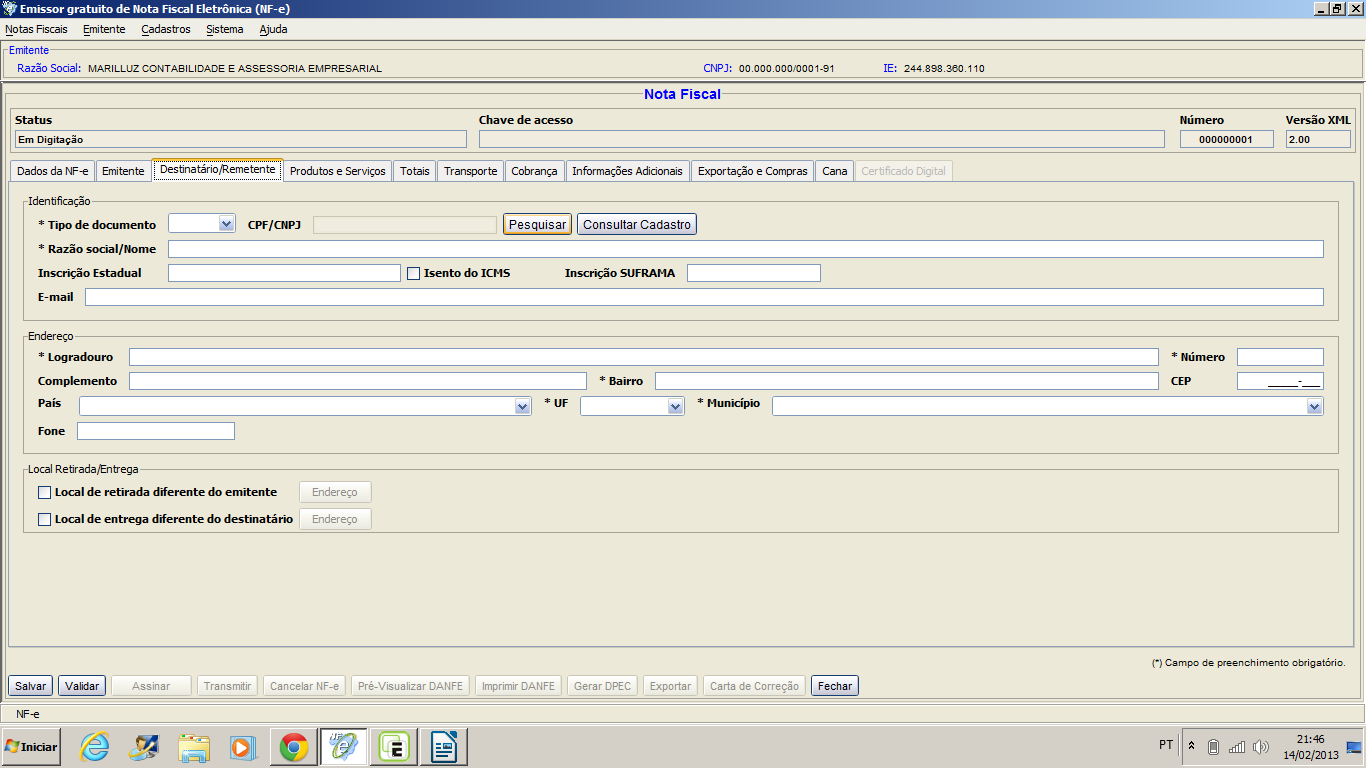Click the Chave de acesso field

coord(822,139)
